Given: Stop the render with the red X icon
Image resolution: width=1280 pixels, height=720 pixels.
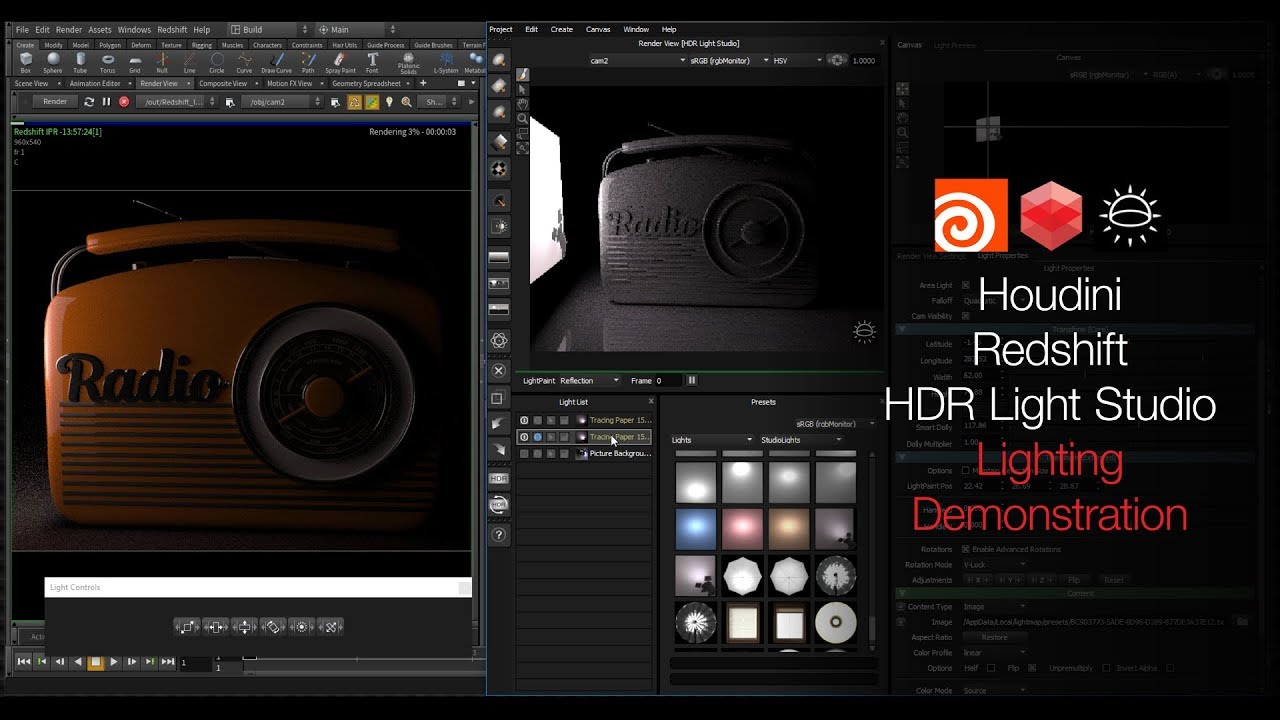Looking at the screenshot, I should [124, 102].
